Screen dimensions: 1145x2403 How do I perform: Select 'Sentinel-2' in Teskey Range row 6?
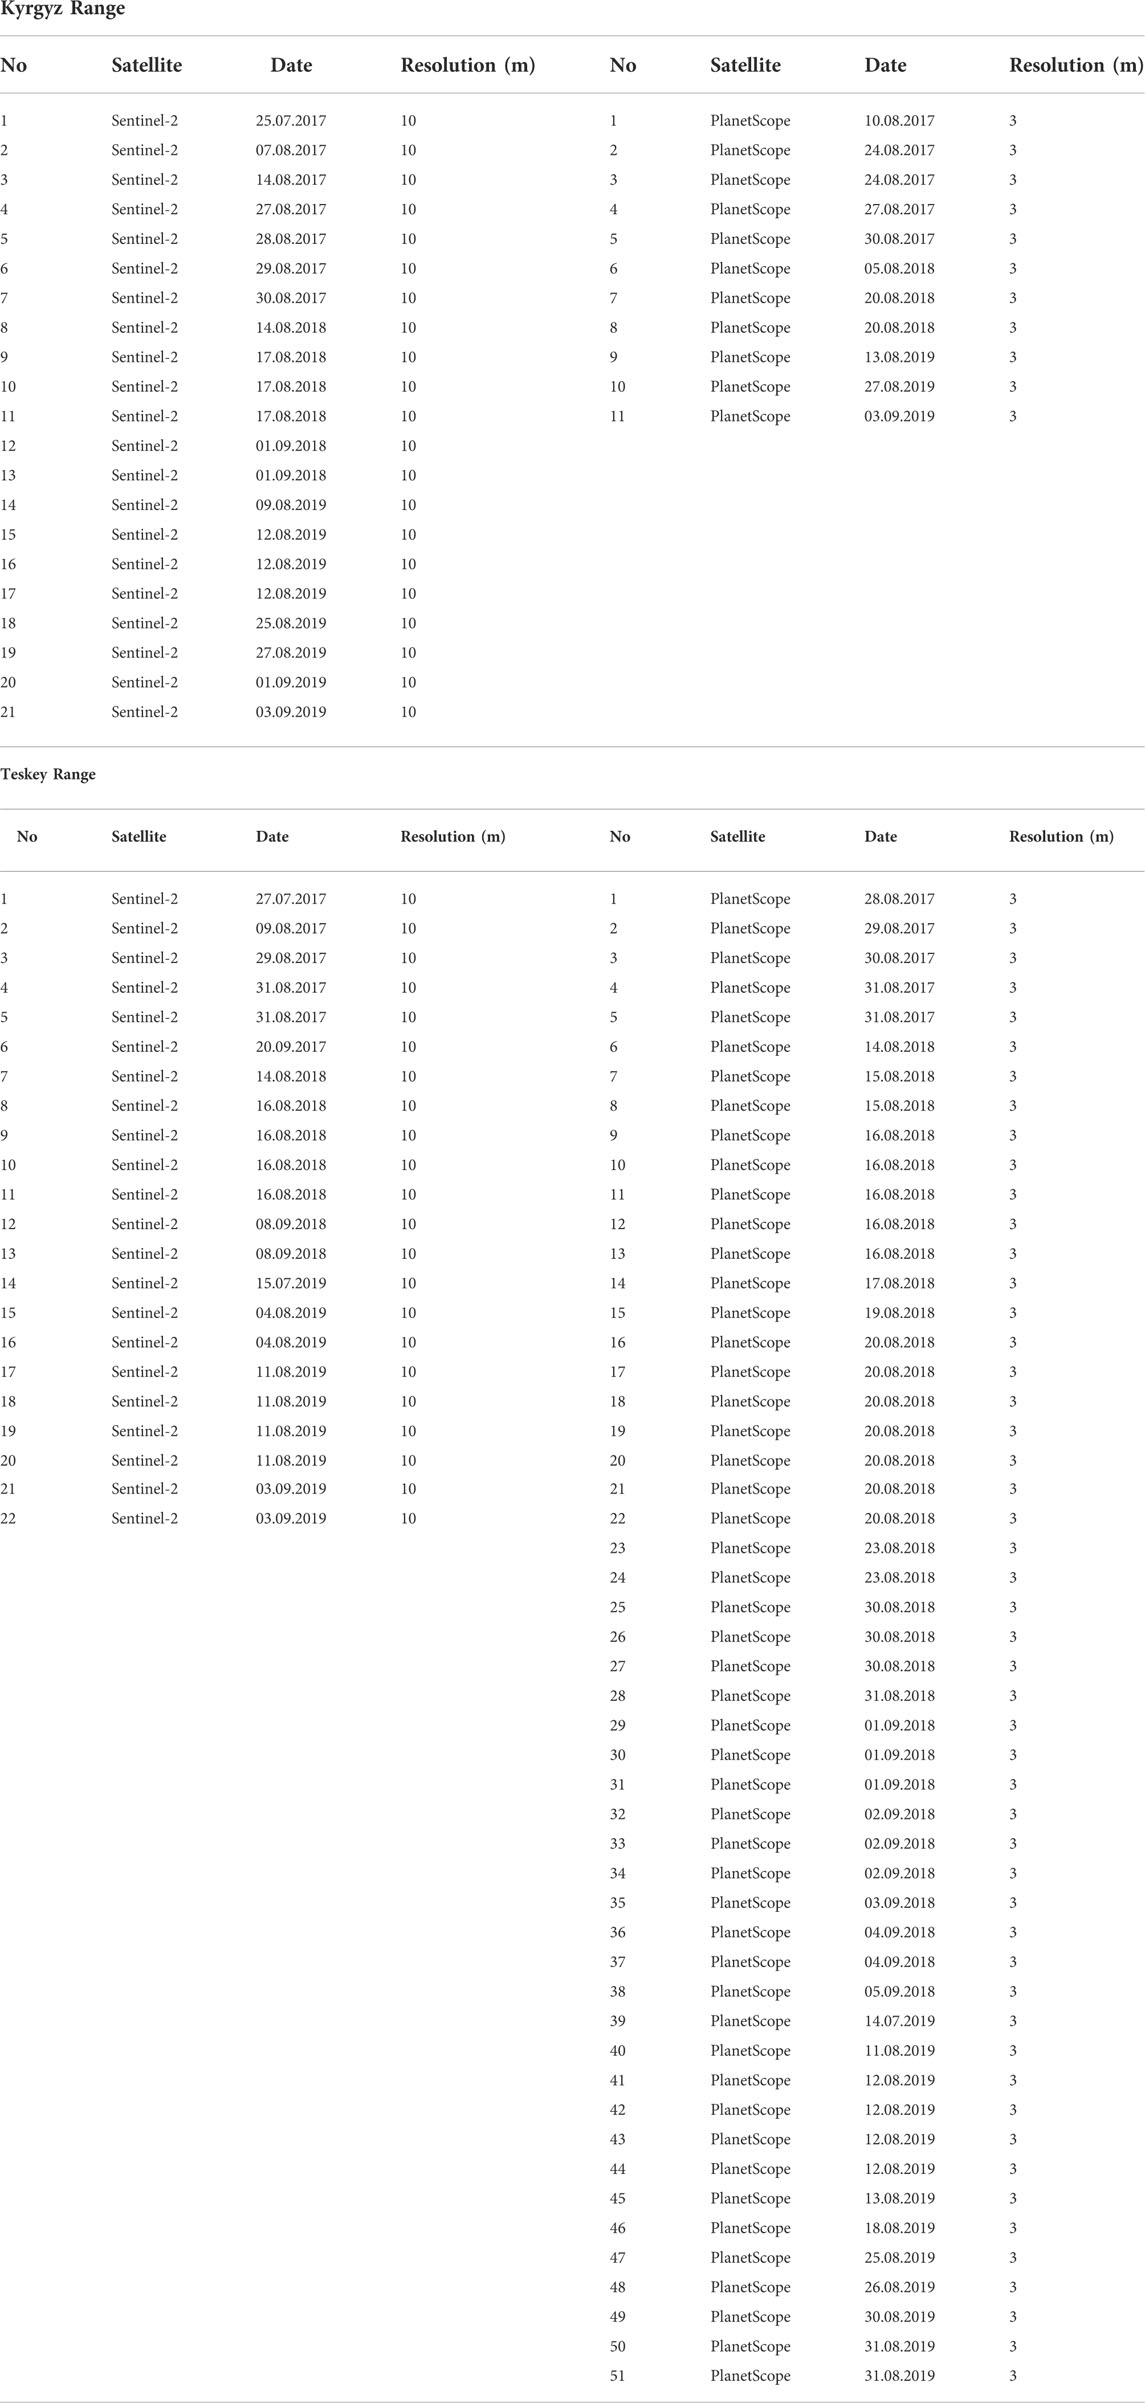(145, 1046)
